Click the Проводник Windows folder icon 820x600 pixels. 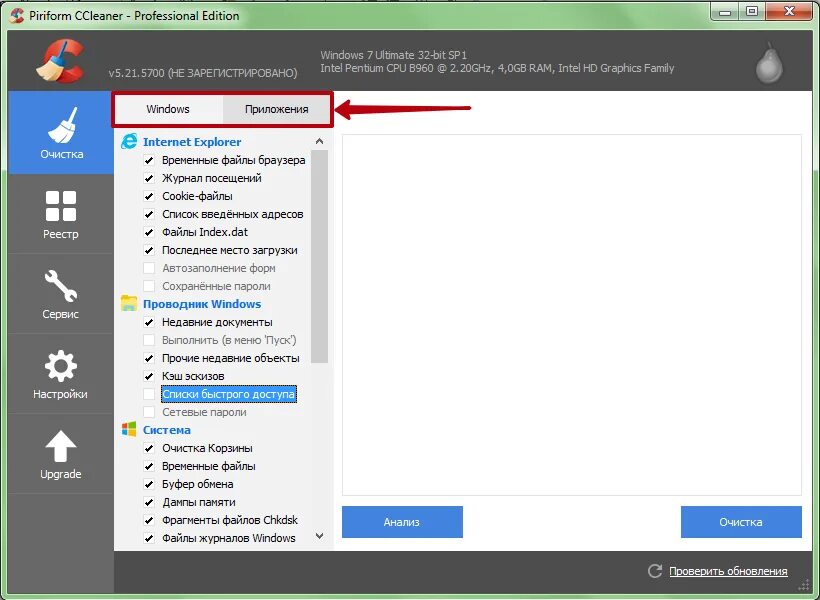click(x=129, y=303)
